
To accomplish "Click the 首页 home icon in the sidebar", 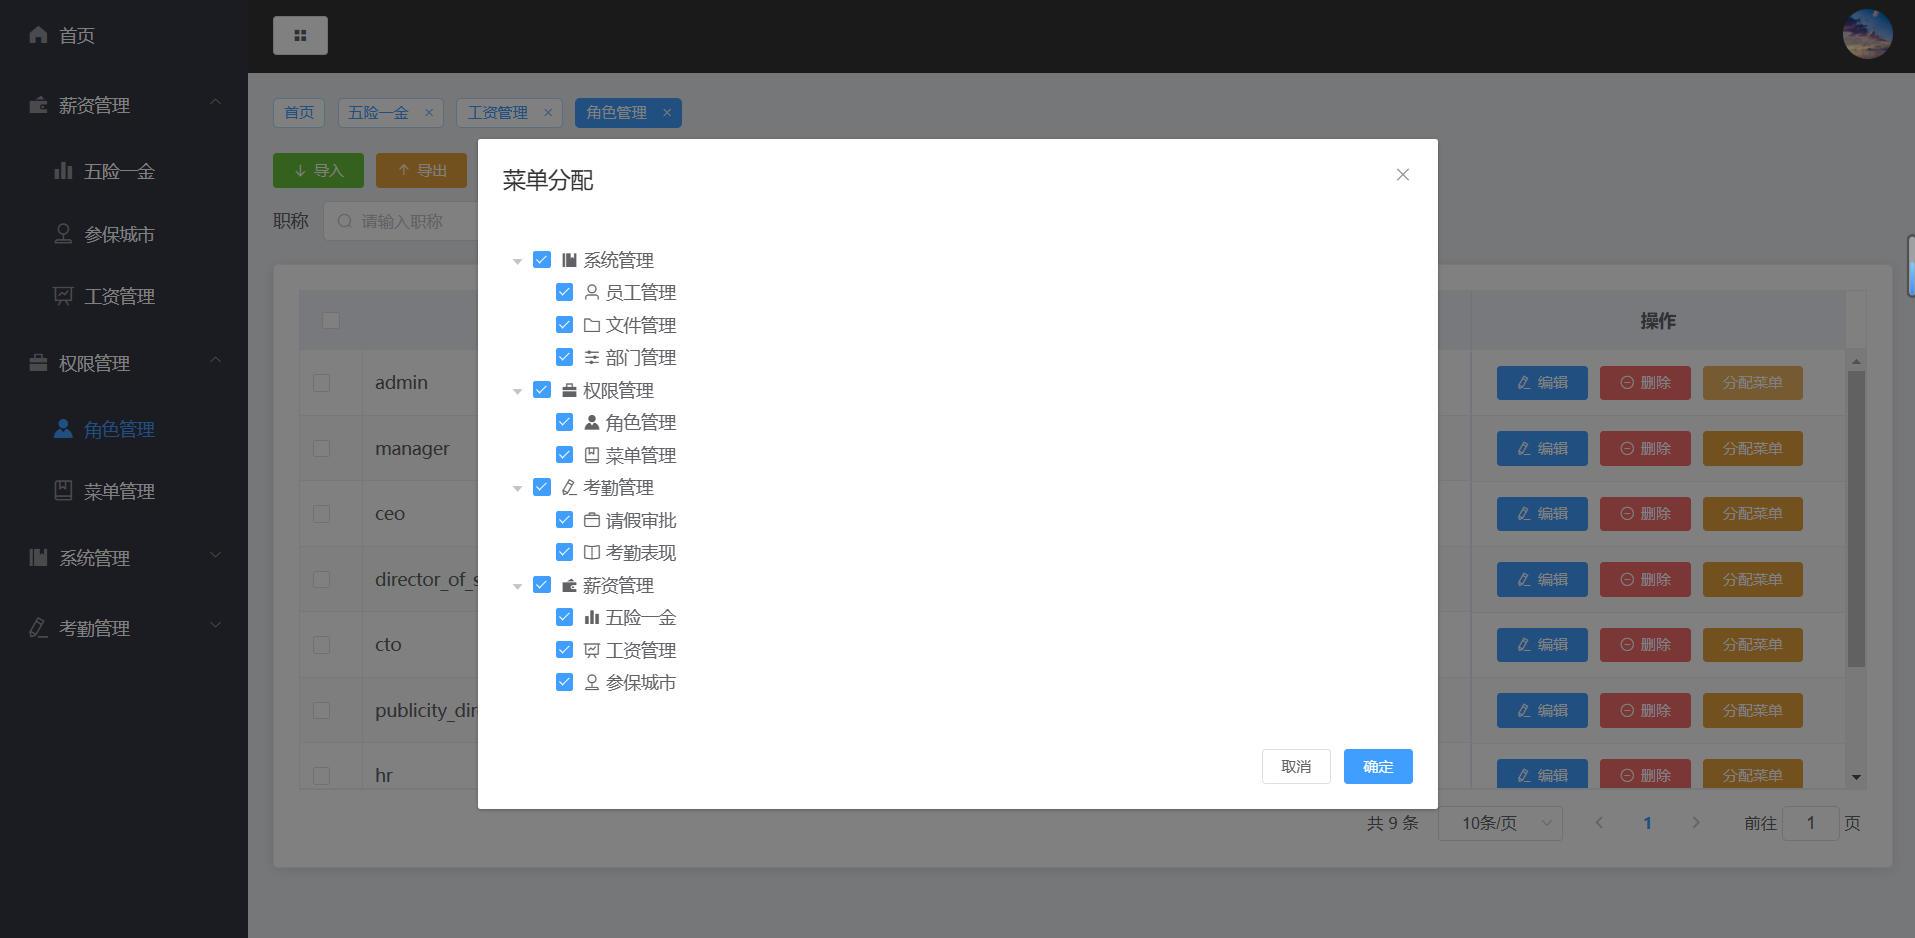I will point(37,35).
